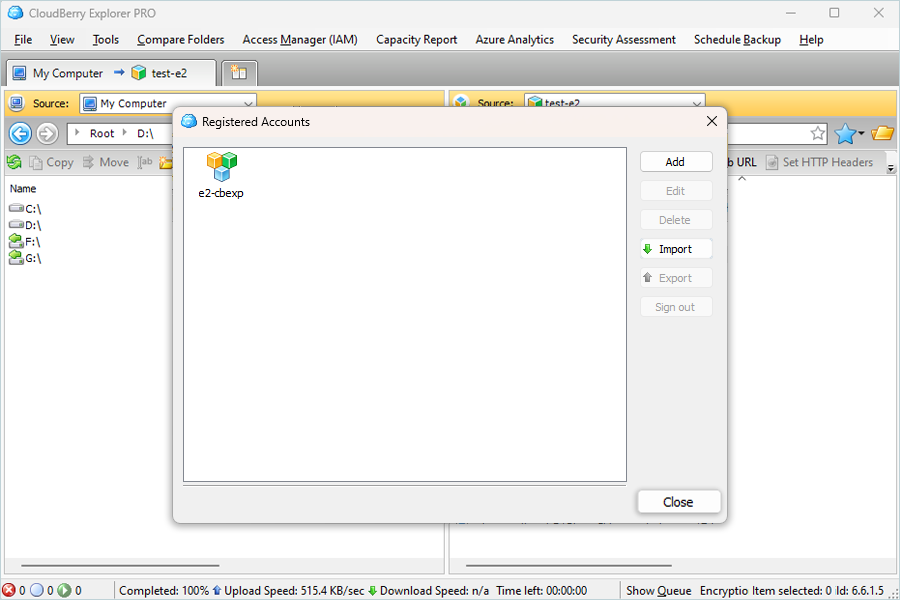Click computer icon beside left Source label

17,103
